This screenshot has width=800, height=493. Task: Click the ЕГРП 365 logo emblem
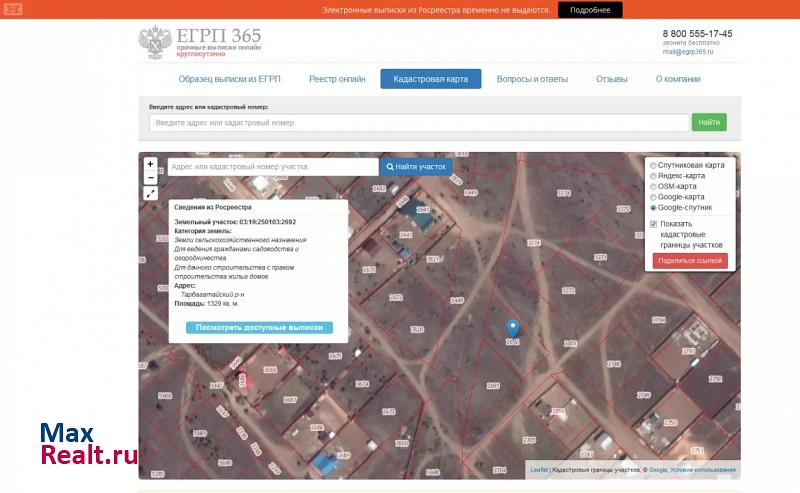click(x=155, y=42)
